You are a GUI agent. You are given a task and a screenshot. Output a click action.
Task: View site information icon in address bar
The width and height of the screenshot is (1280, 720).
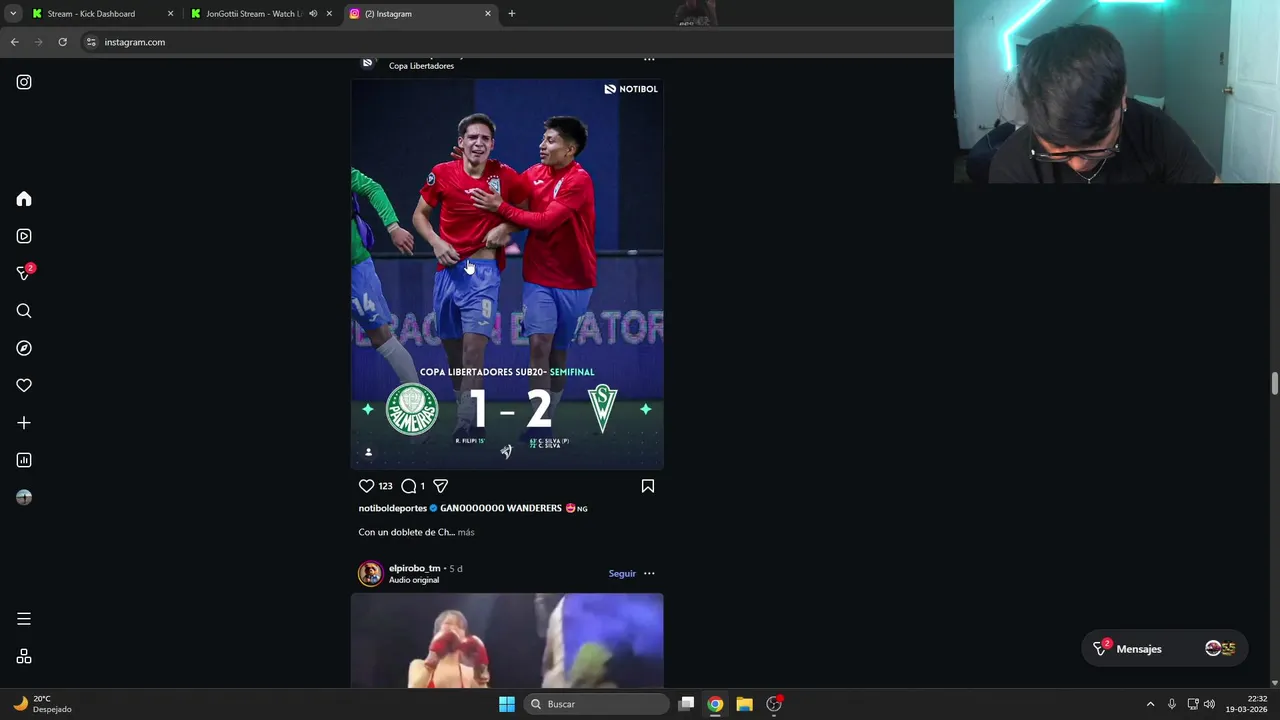(x=91, y=42)
